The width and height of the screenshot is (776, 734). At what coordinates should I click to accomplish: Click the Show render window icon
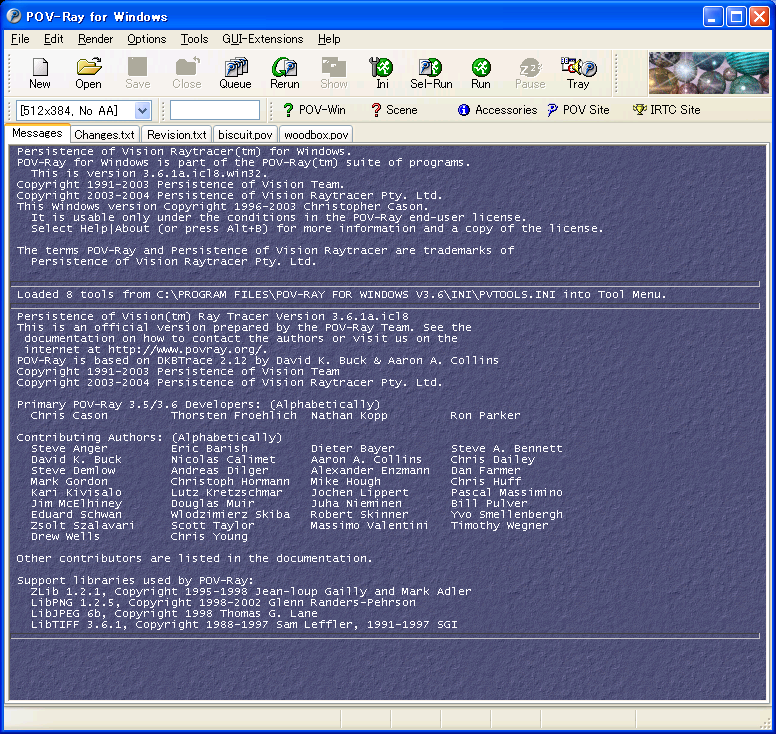(334, 73)
